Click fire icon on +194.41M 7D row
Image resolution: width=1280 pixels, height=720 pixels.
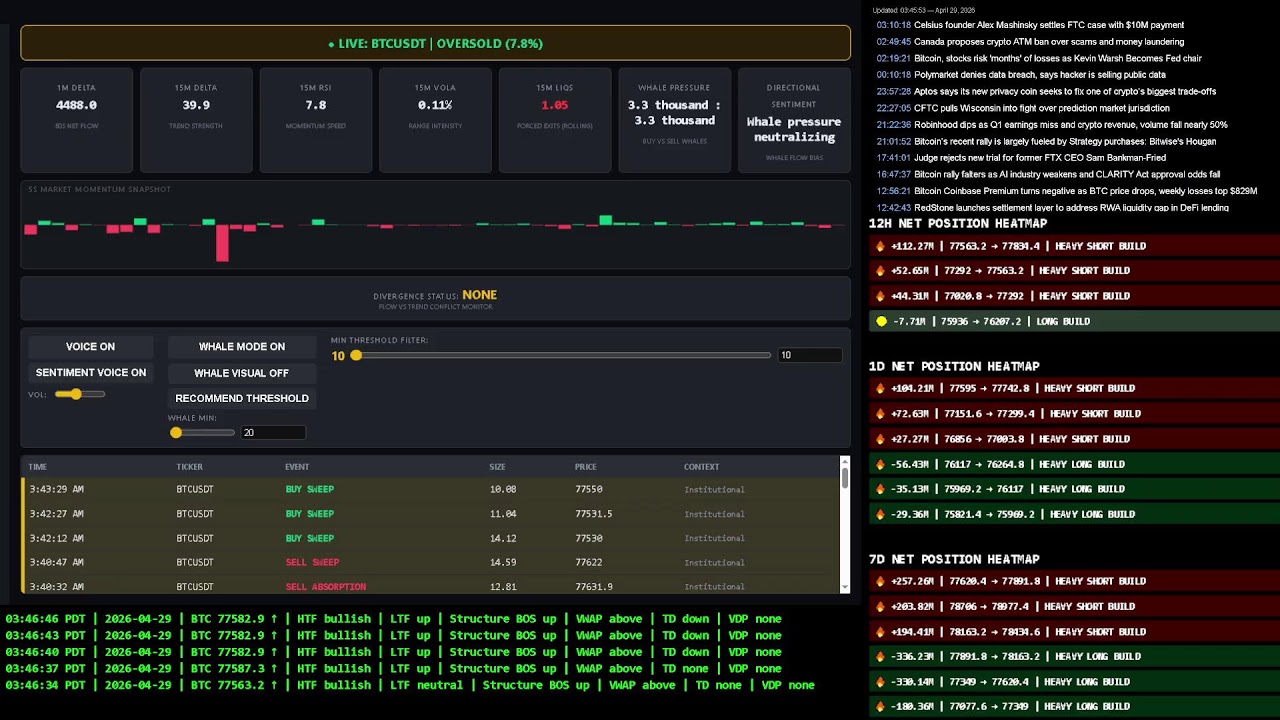point(881,632)
